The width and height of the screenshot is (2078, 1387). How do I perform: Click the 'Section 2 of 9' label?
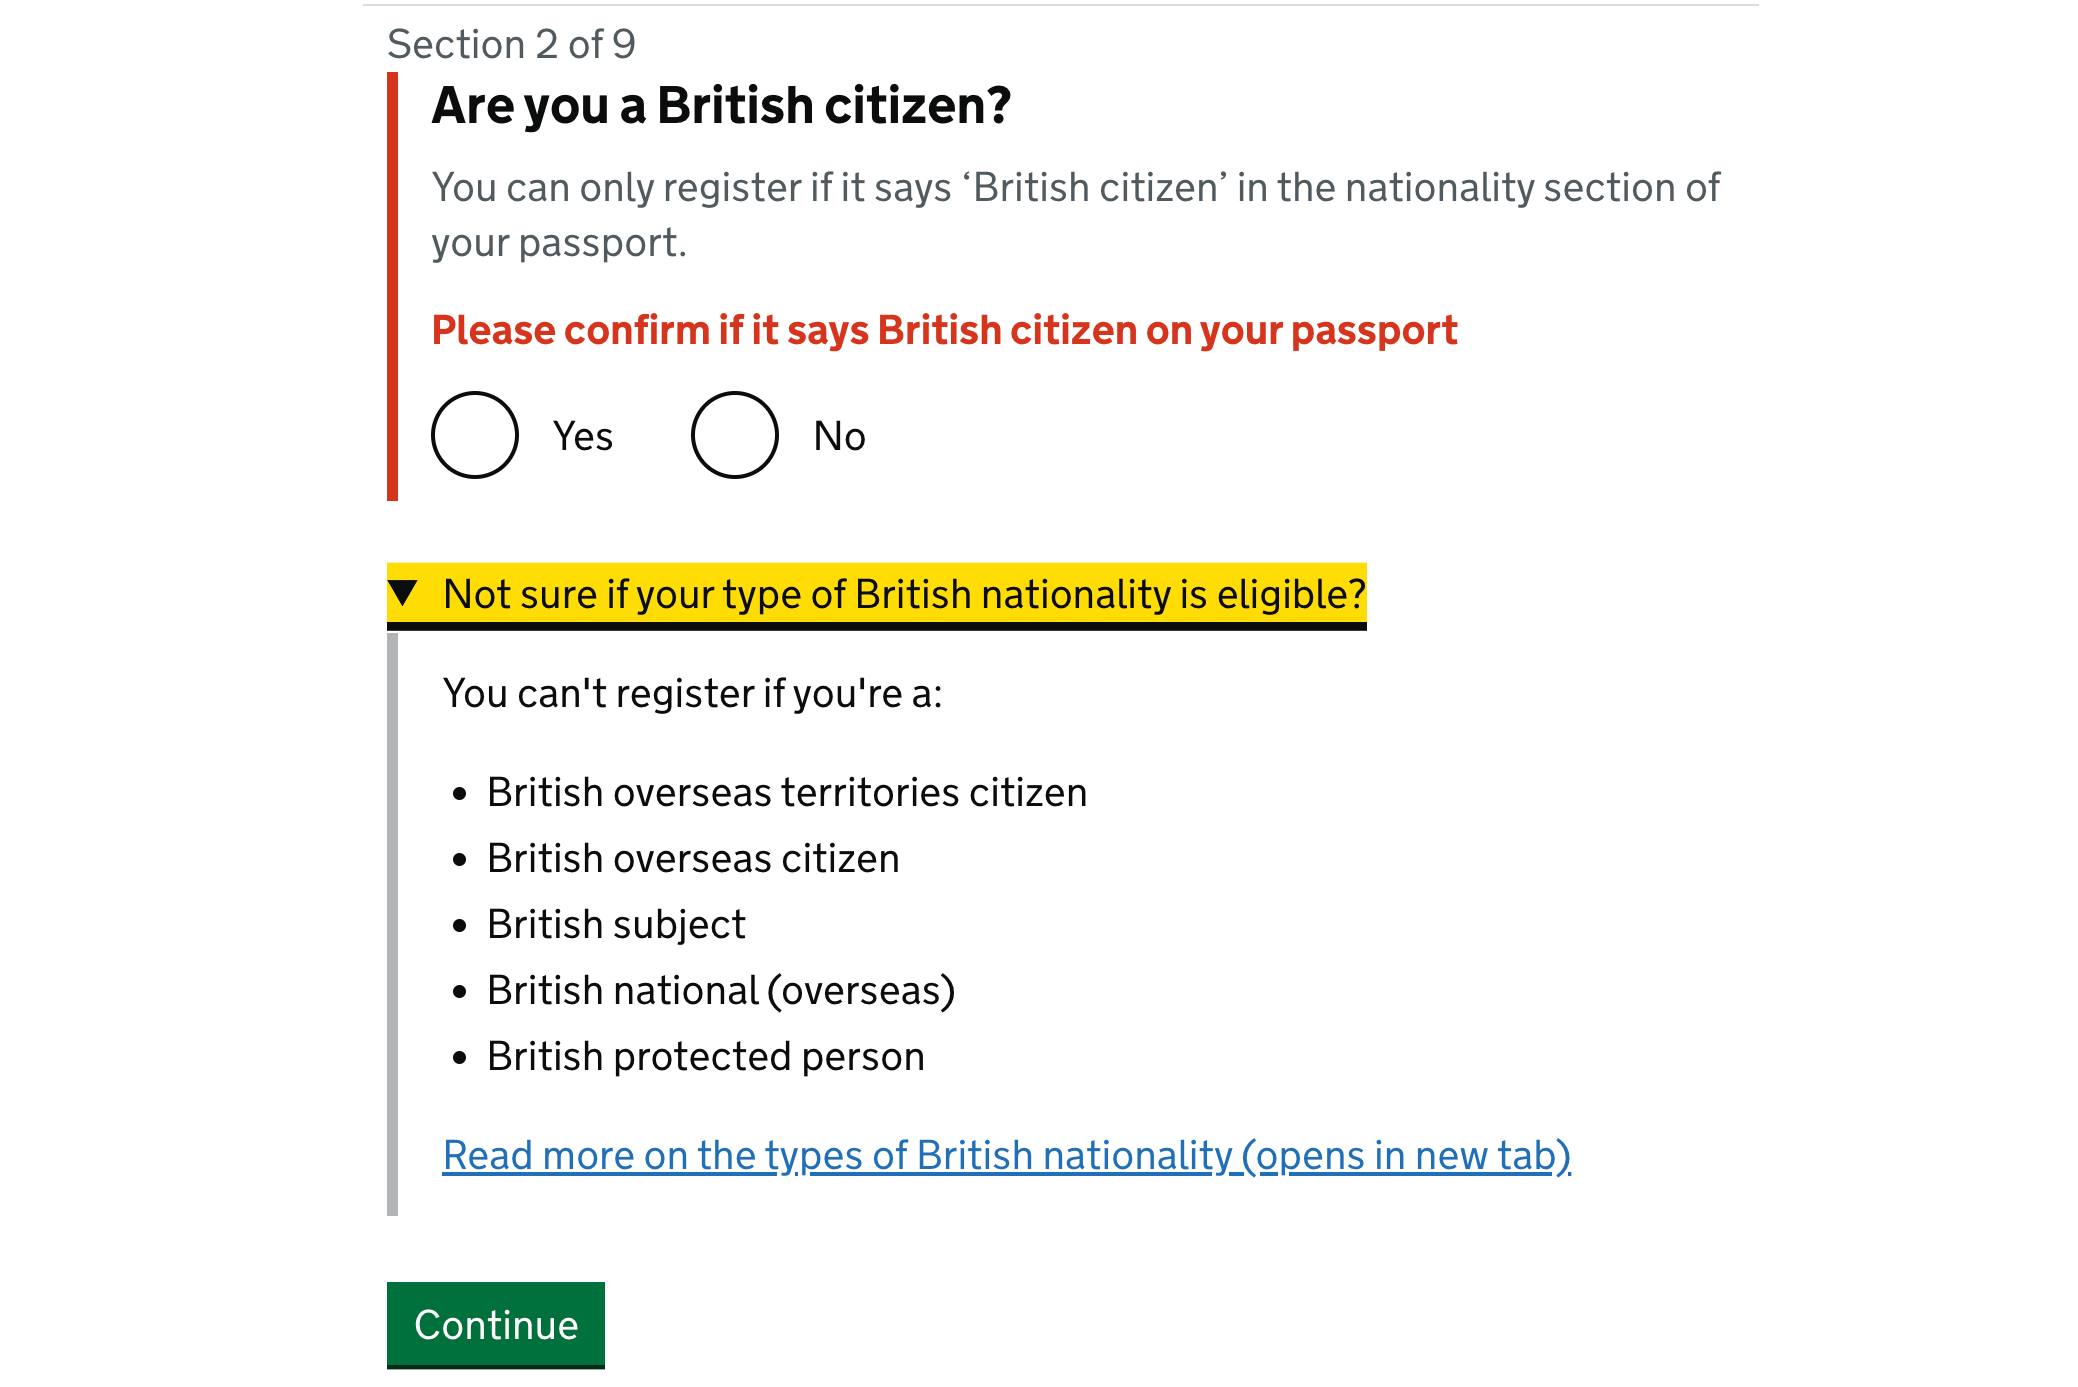(511, 44)
